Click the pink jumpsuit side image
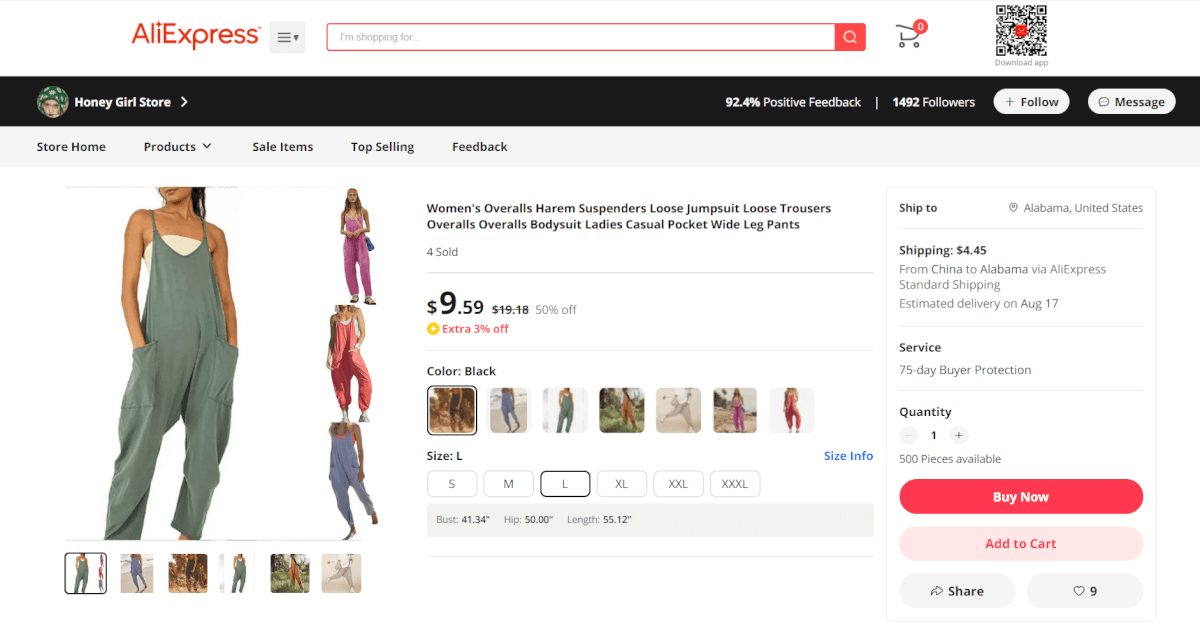 (356, 246)
